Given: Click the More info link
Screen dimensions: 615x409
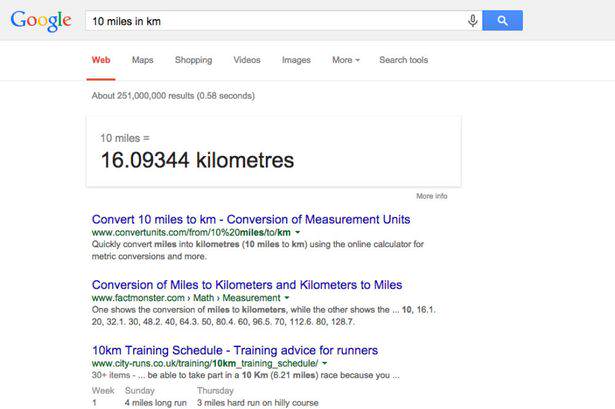Looking at the screenshot, I should tap(432, 196).
